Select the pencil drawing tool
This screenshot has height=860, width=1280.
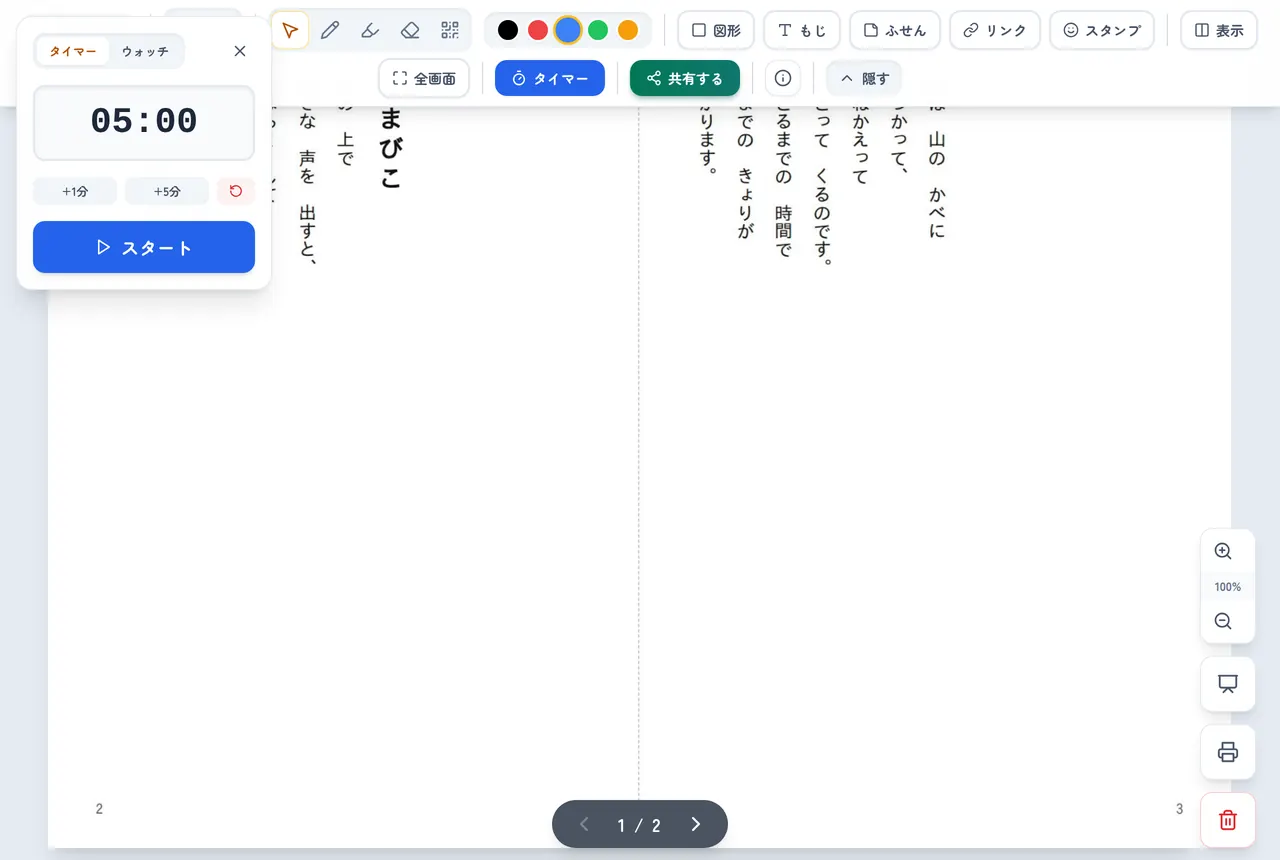330,30
